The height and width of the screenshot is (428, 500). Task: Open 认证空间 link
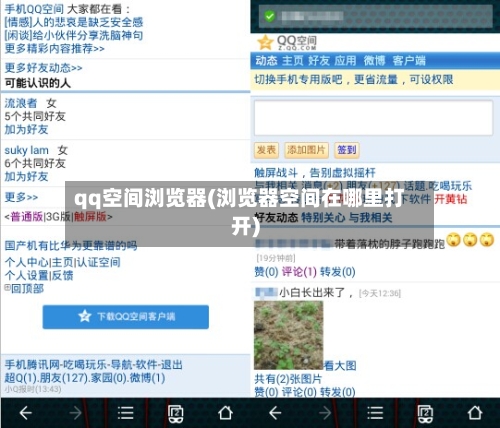coord(99,262)
